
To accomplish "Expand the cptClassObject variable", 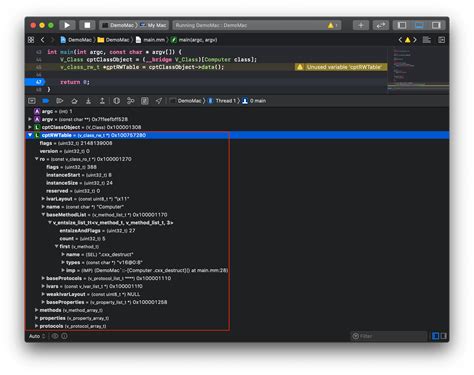I will point(30,127).
